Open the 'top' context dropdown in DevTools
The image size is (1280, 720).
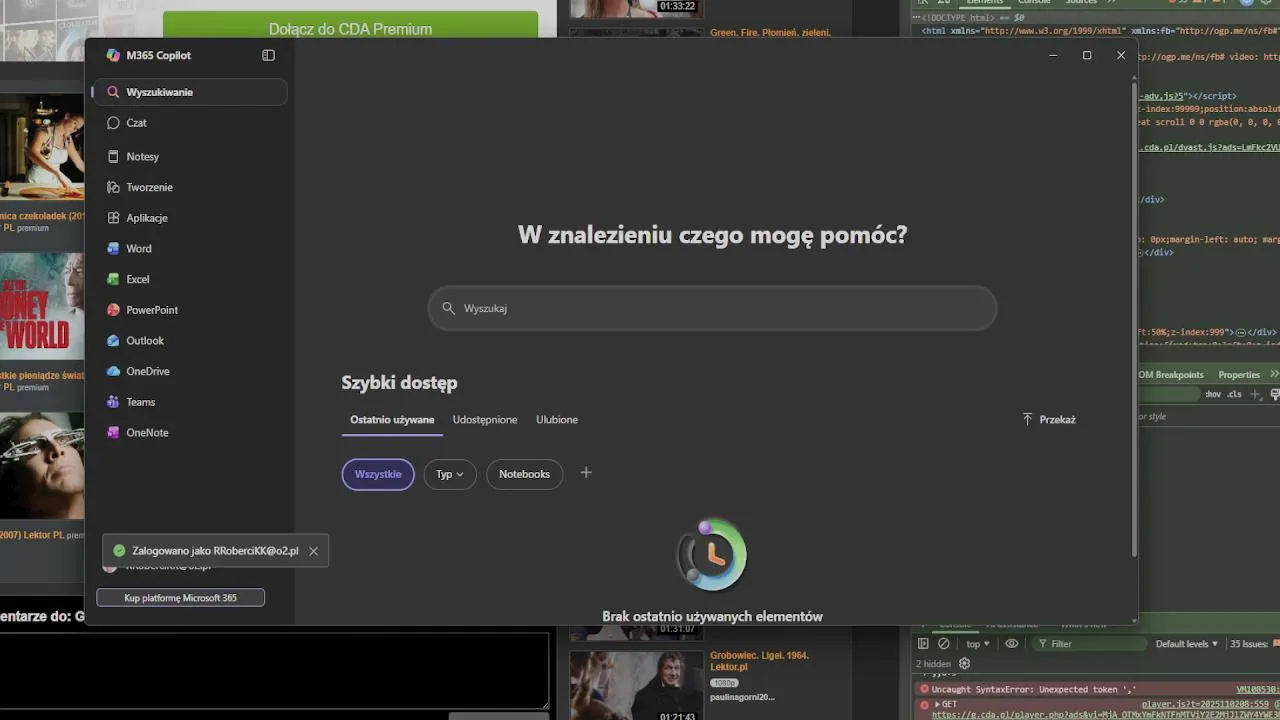click(977, 644)
